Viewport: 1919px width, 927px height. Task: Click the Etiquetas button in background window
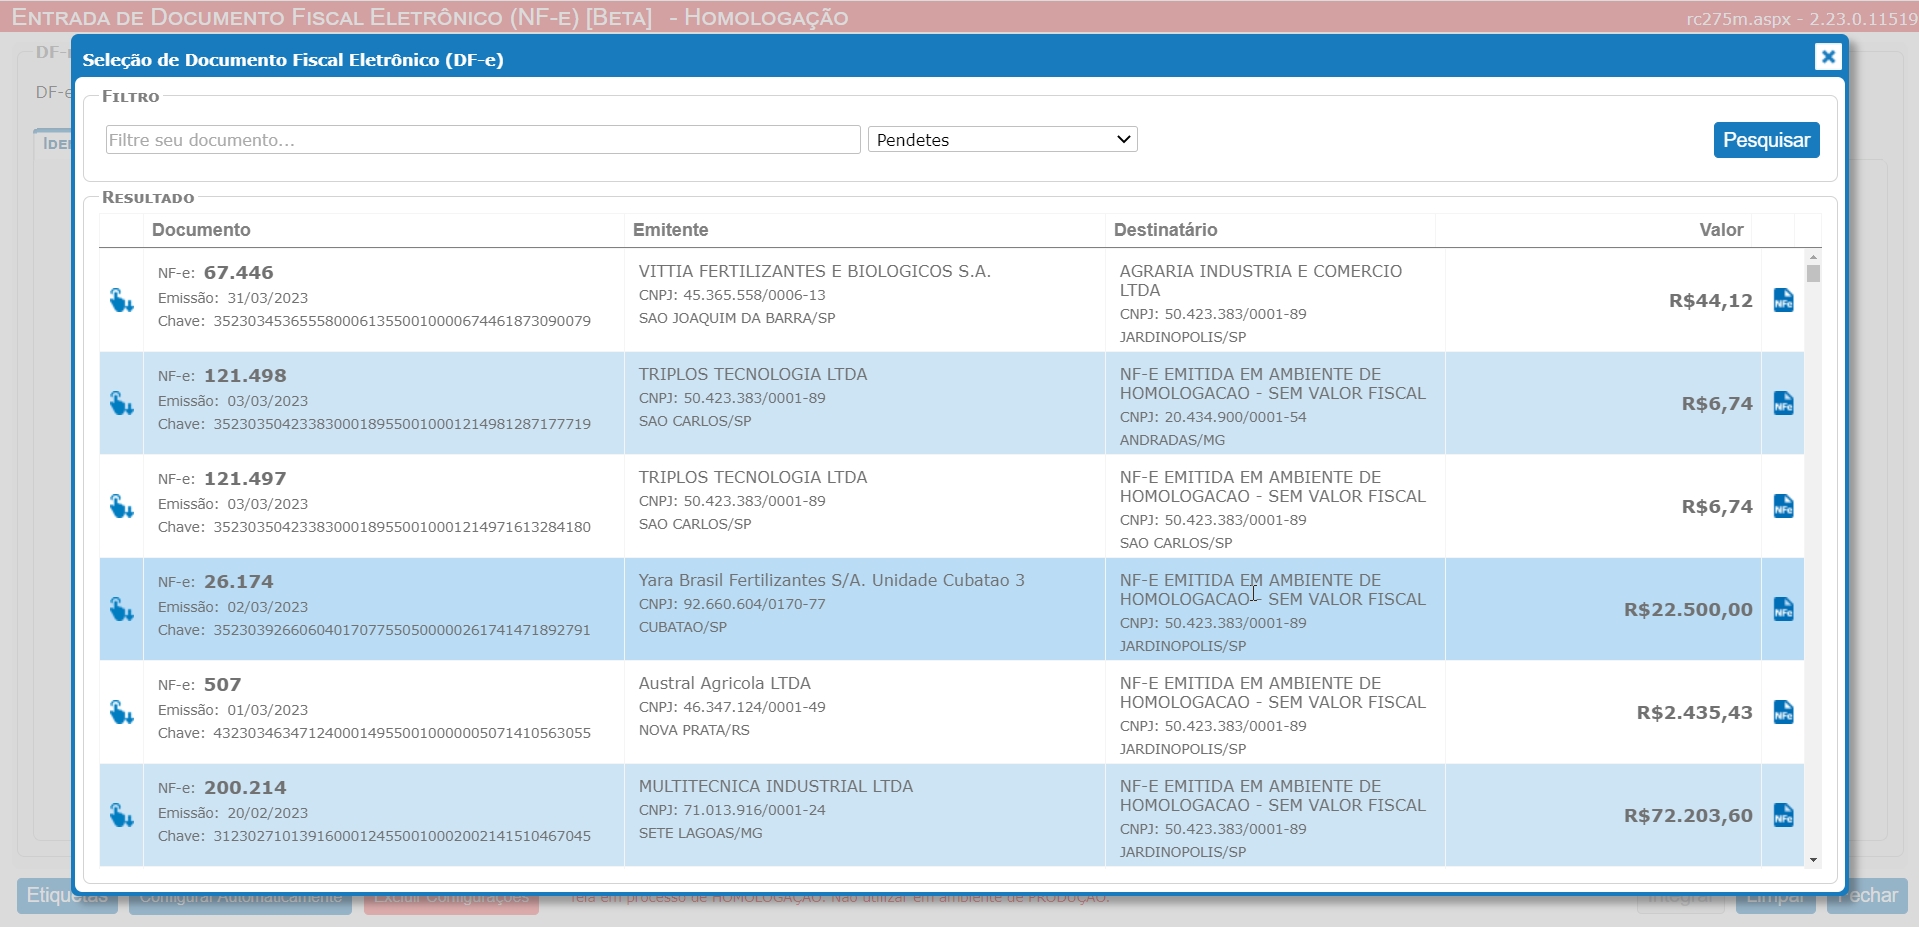[67, 895]
